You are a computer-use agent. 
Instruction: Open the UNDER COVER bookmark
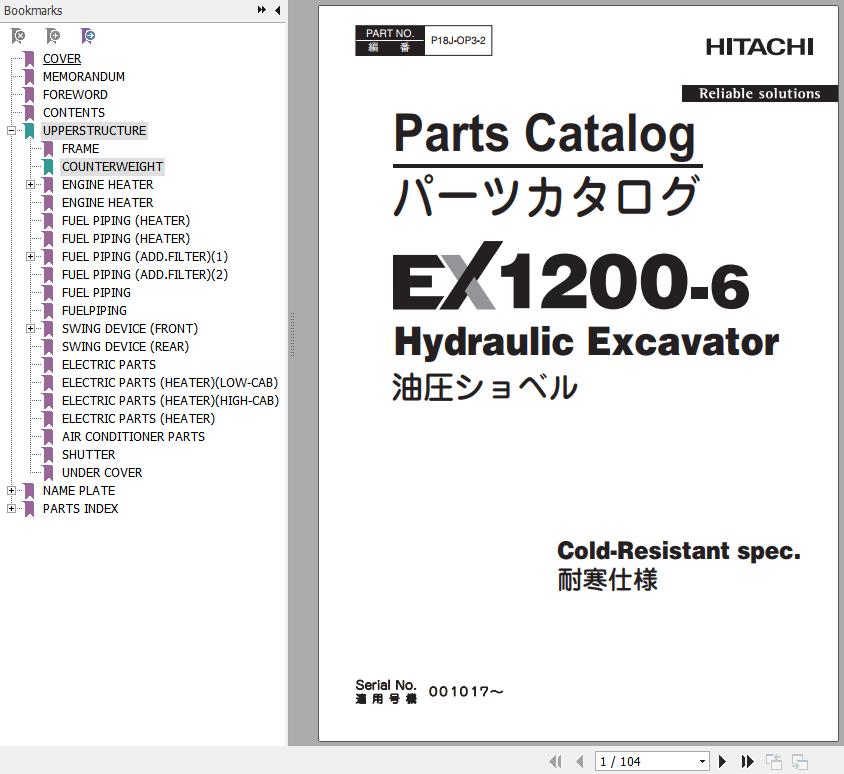click(x=102, y=473)
